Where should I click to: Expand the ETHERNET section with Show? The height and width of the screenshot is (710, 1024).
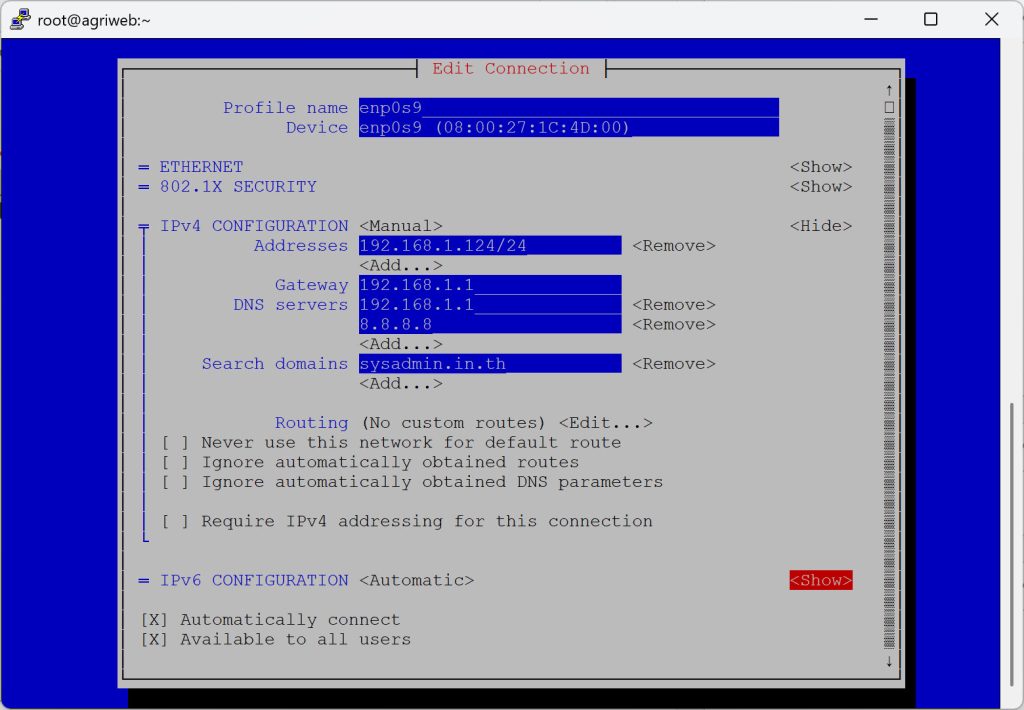(820, 167)
